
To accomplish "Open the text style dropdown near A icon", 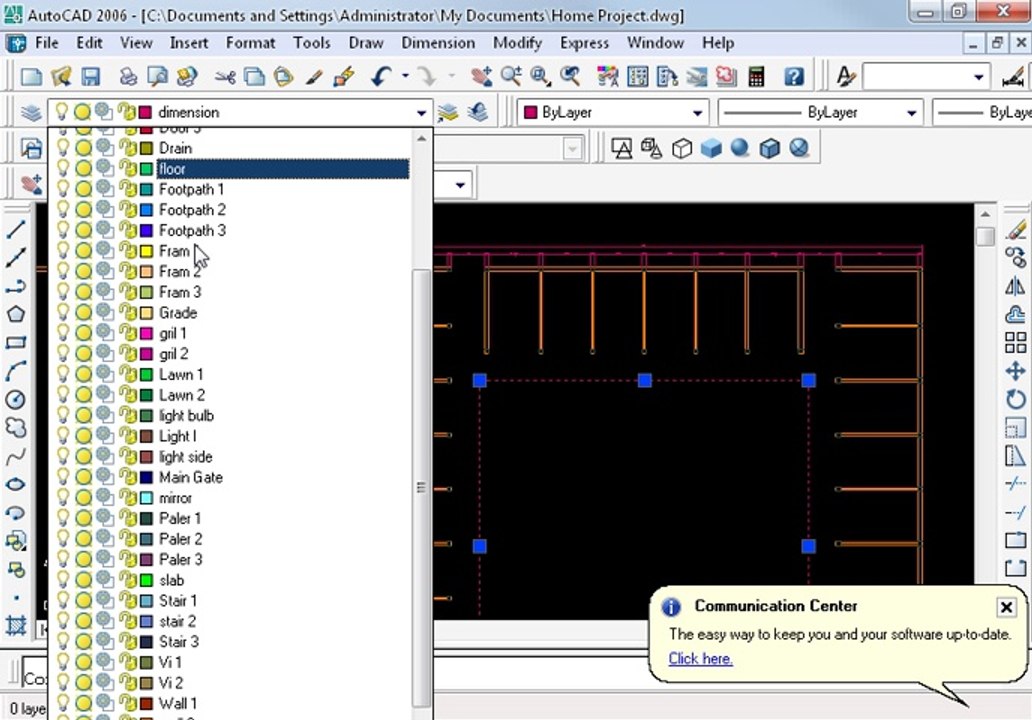I will [x=979, y=77].
